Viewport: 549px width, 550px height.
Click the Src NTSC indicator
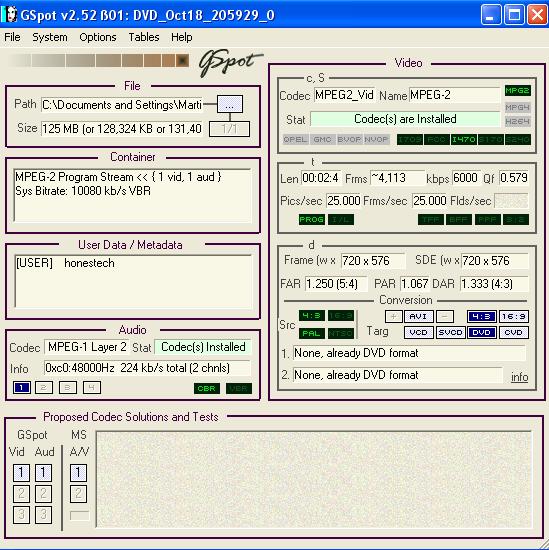(x=341, y=333)
